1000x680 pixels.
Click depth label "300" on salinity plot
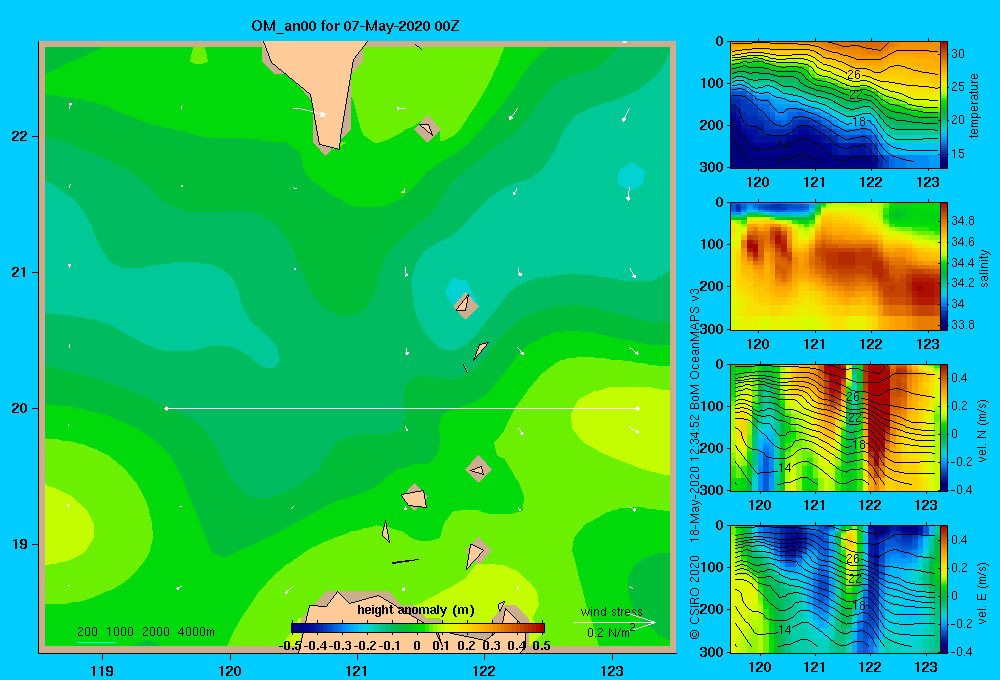(x=712, y=329)
